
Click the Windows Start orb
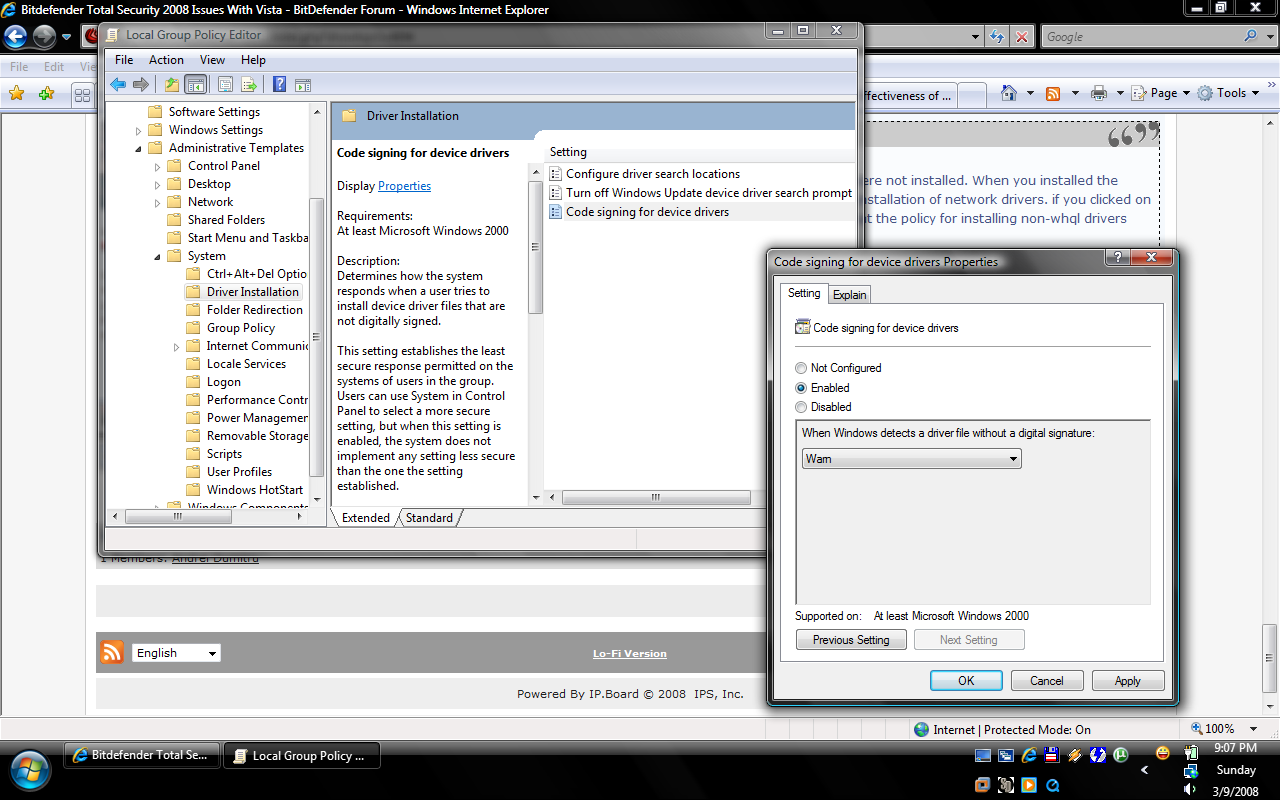32,771
